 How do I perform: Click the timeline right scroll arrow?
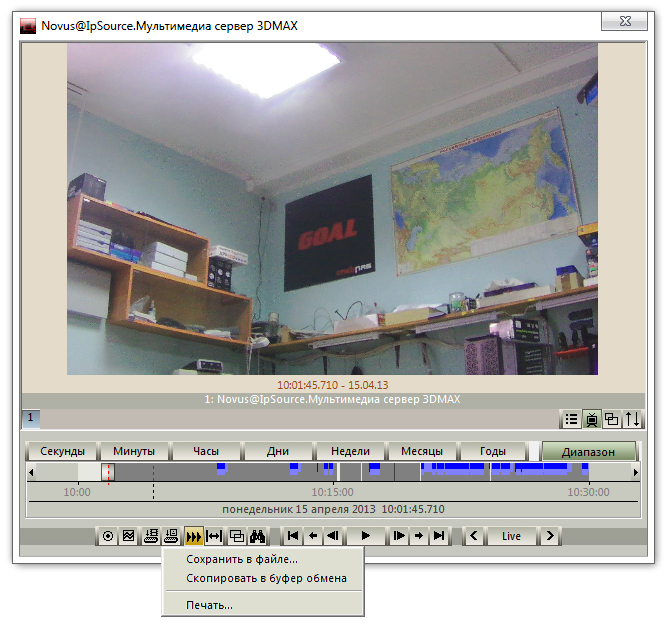tap(636, 472)
